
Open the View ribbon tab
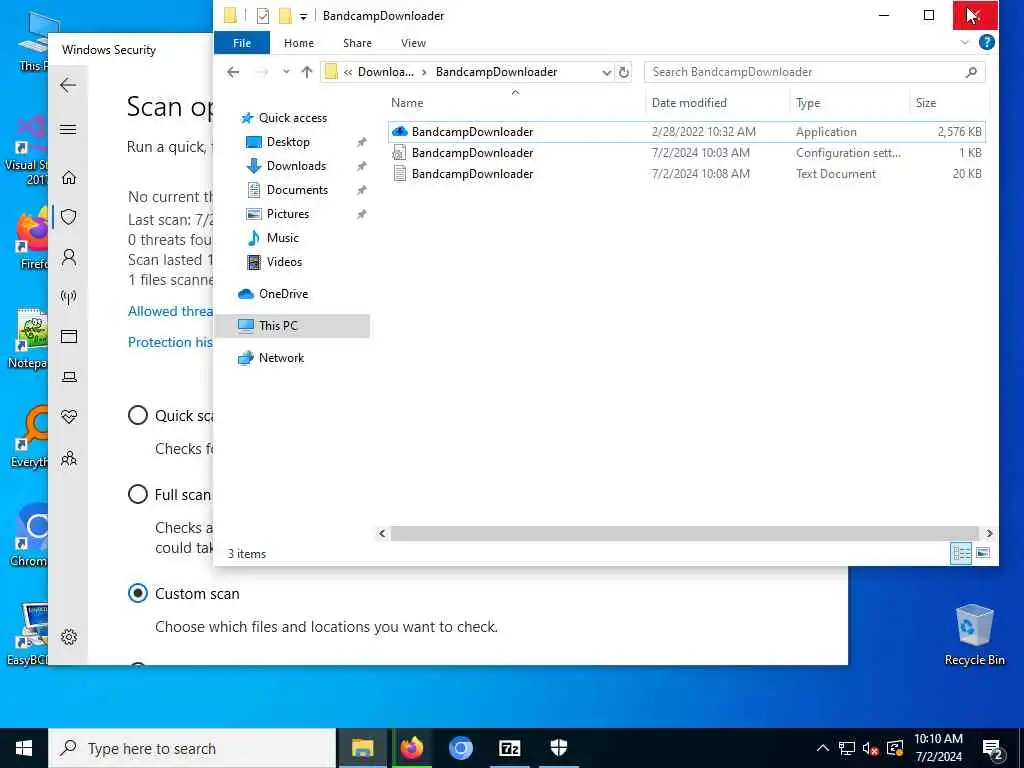[x=413, y=43]
